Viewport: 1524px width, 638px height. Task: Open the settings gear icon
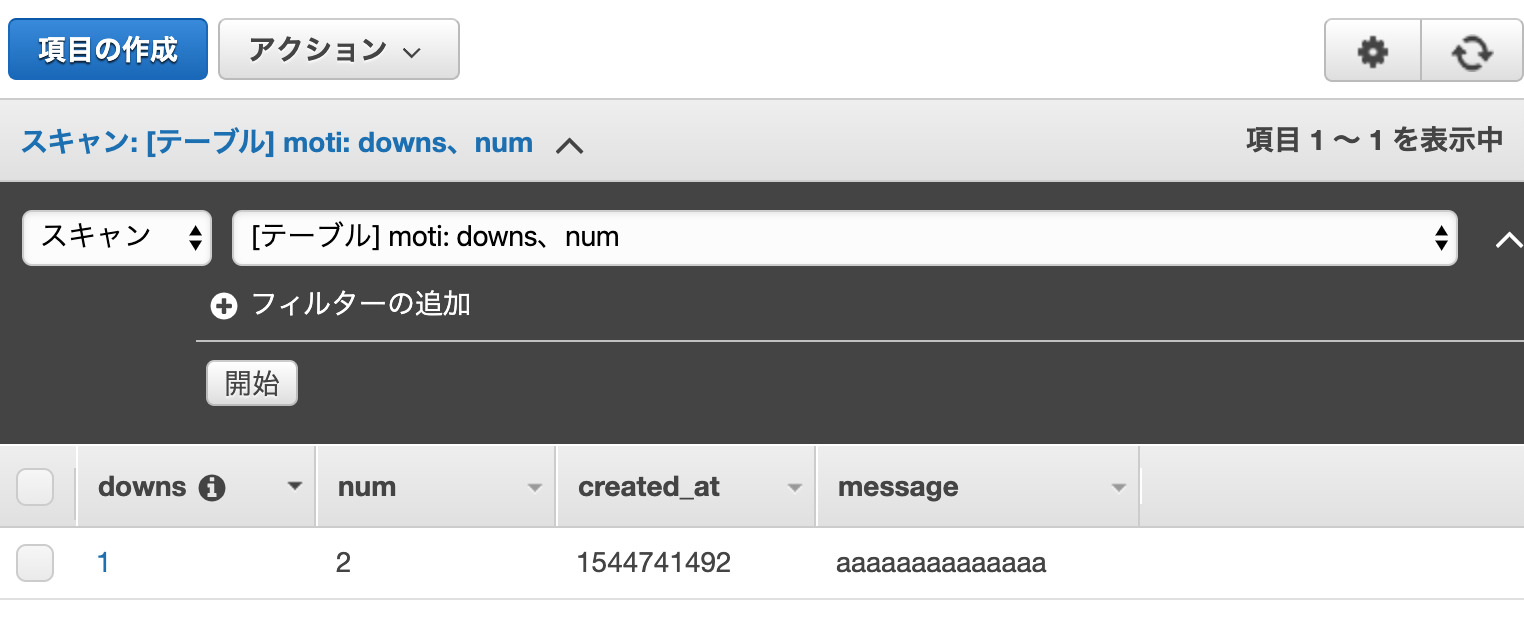click(1372, 51)
